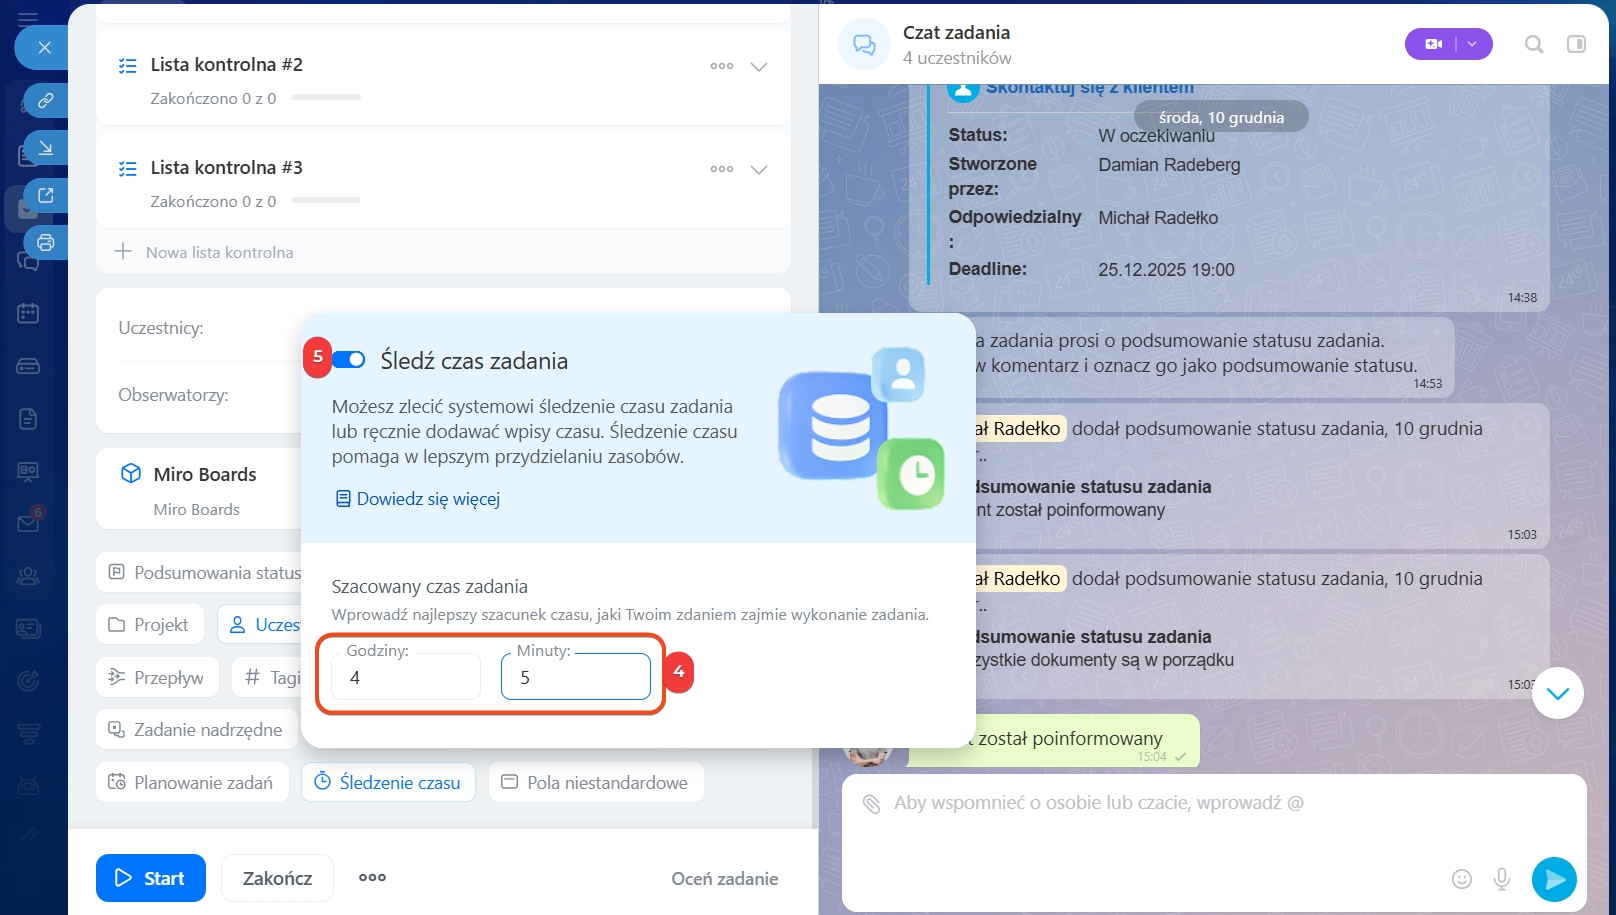This screenshot has height=915, width=1616.
Task: Open video call options dropdown arrow
Action: (1472, 44)
